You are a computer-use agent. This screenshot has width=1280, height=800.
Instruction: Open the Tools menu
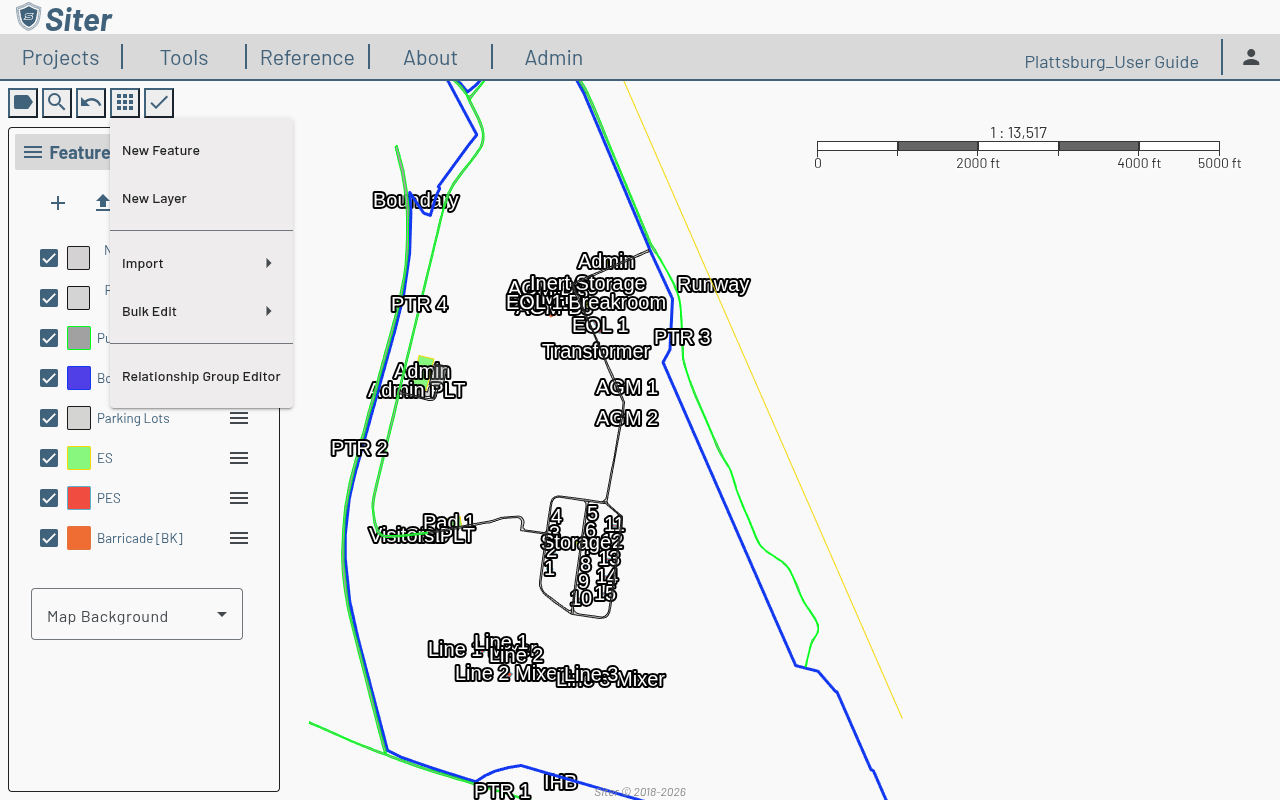point(184,57)
